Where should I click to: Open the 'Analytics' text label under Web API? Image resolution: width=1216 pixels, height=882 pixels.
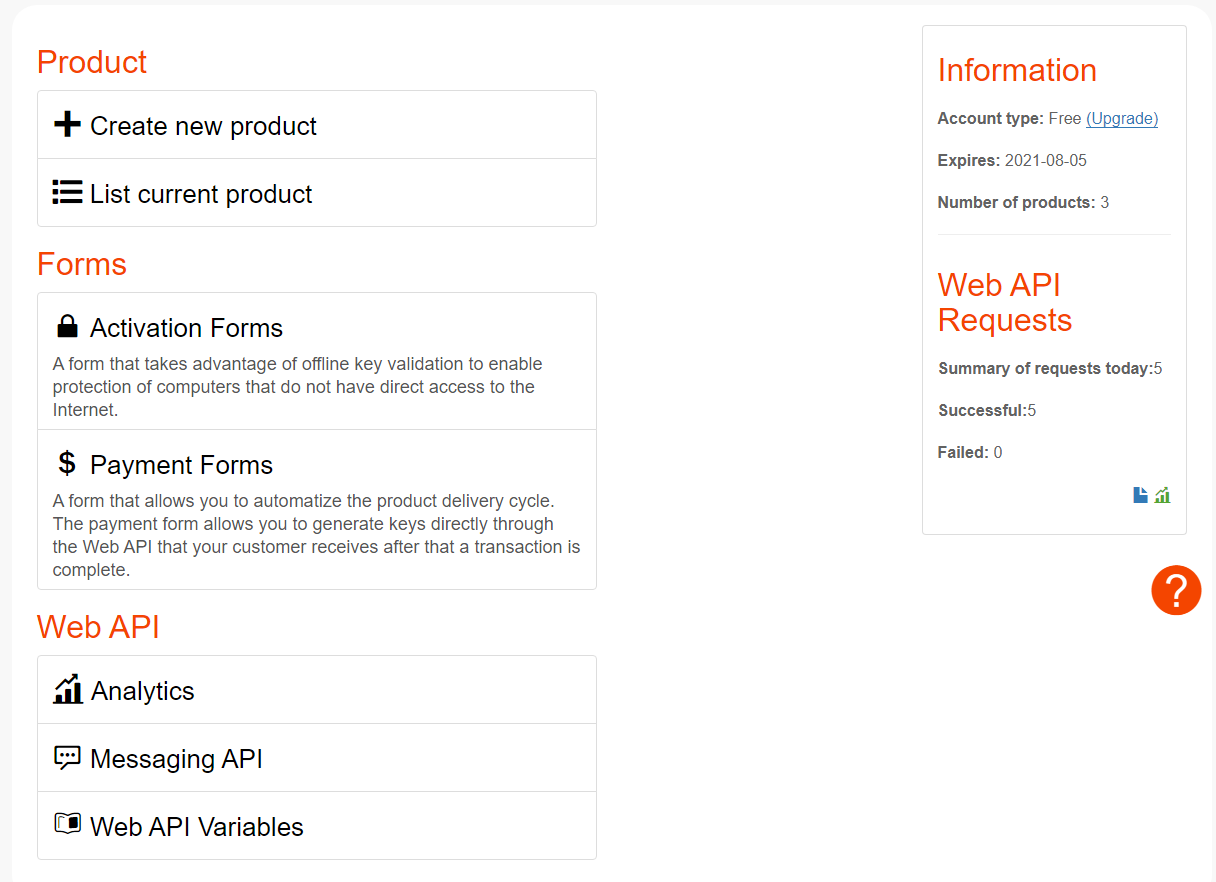143,691
